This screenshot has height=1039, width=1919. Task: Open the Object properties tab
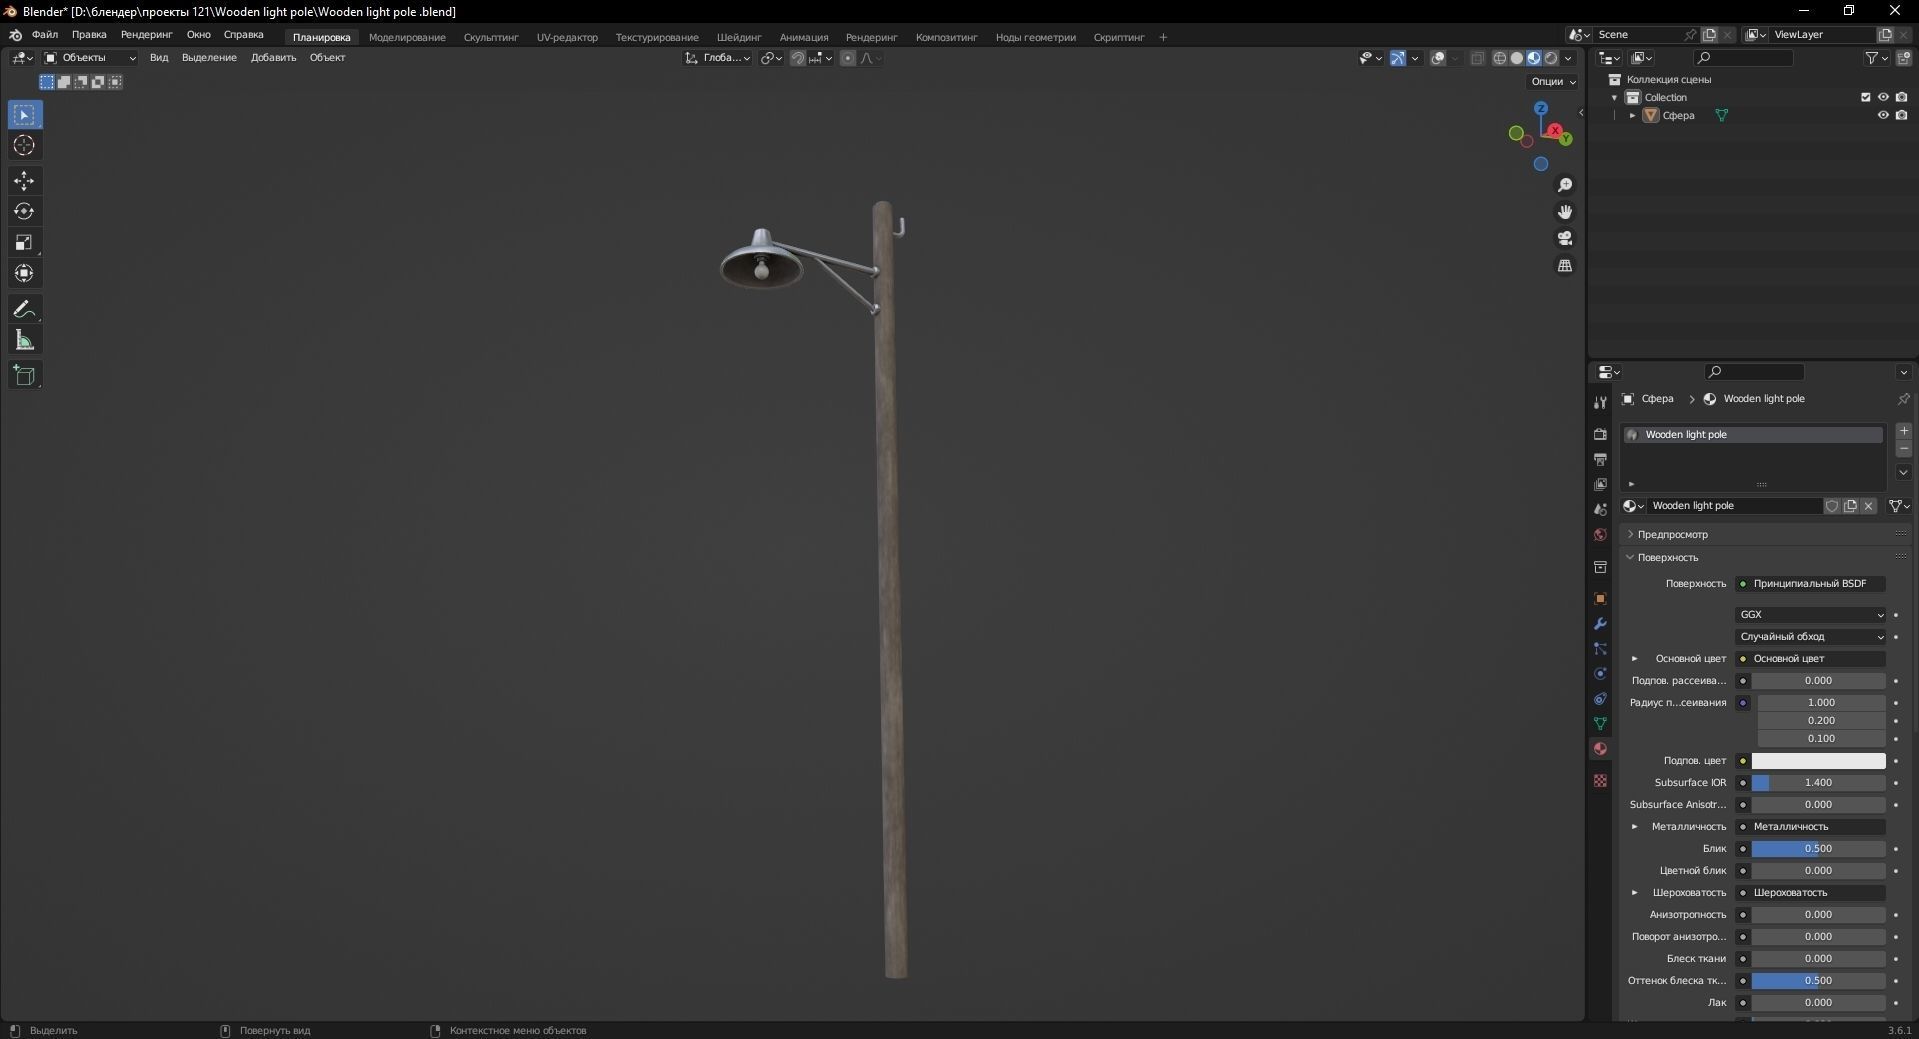[x=1600, y=598]
